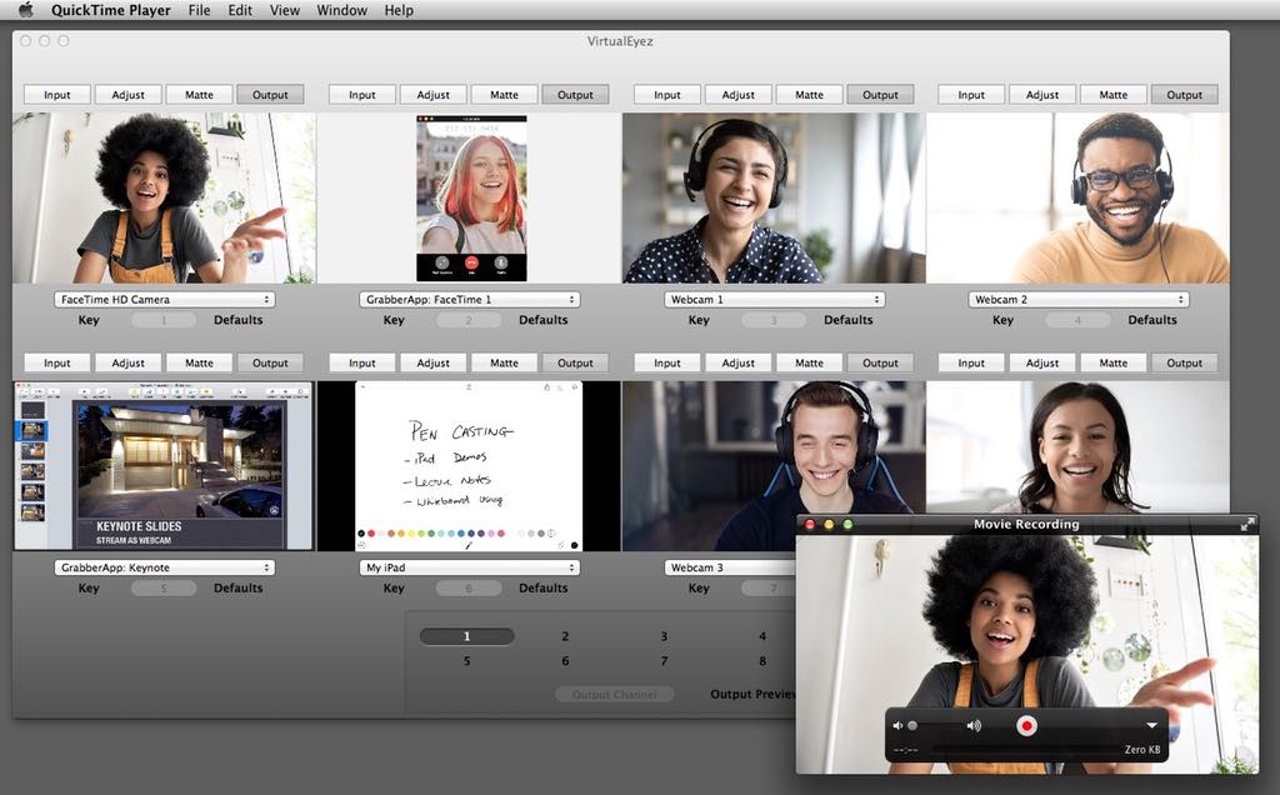This screenshot has height=795, width=1280.
Task: Open the Window menu
Action: click(341, 11)
